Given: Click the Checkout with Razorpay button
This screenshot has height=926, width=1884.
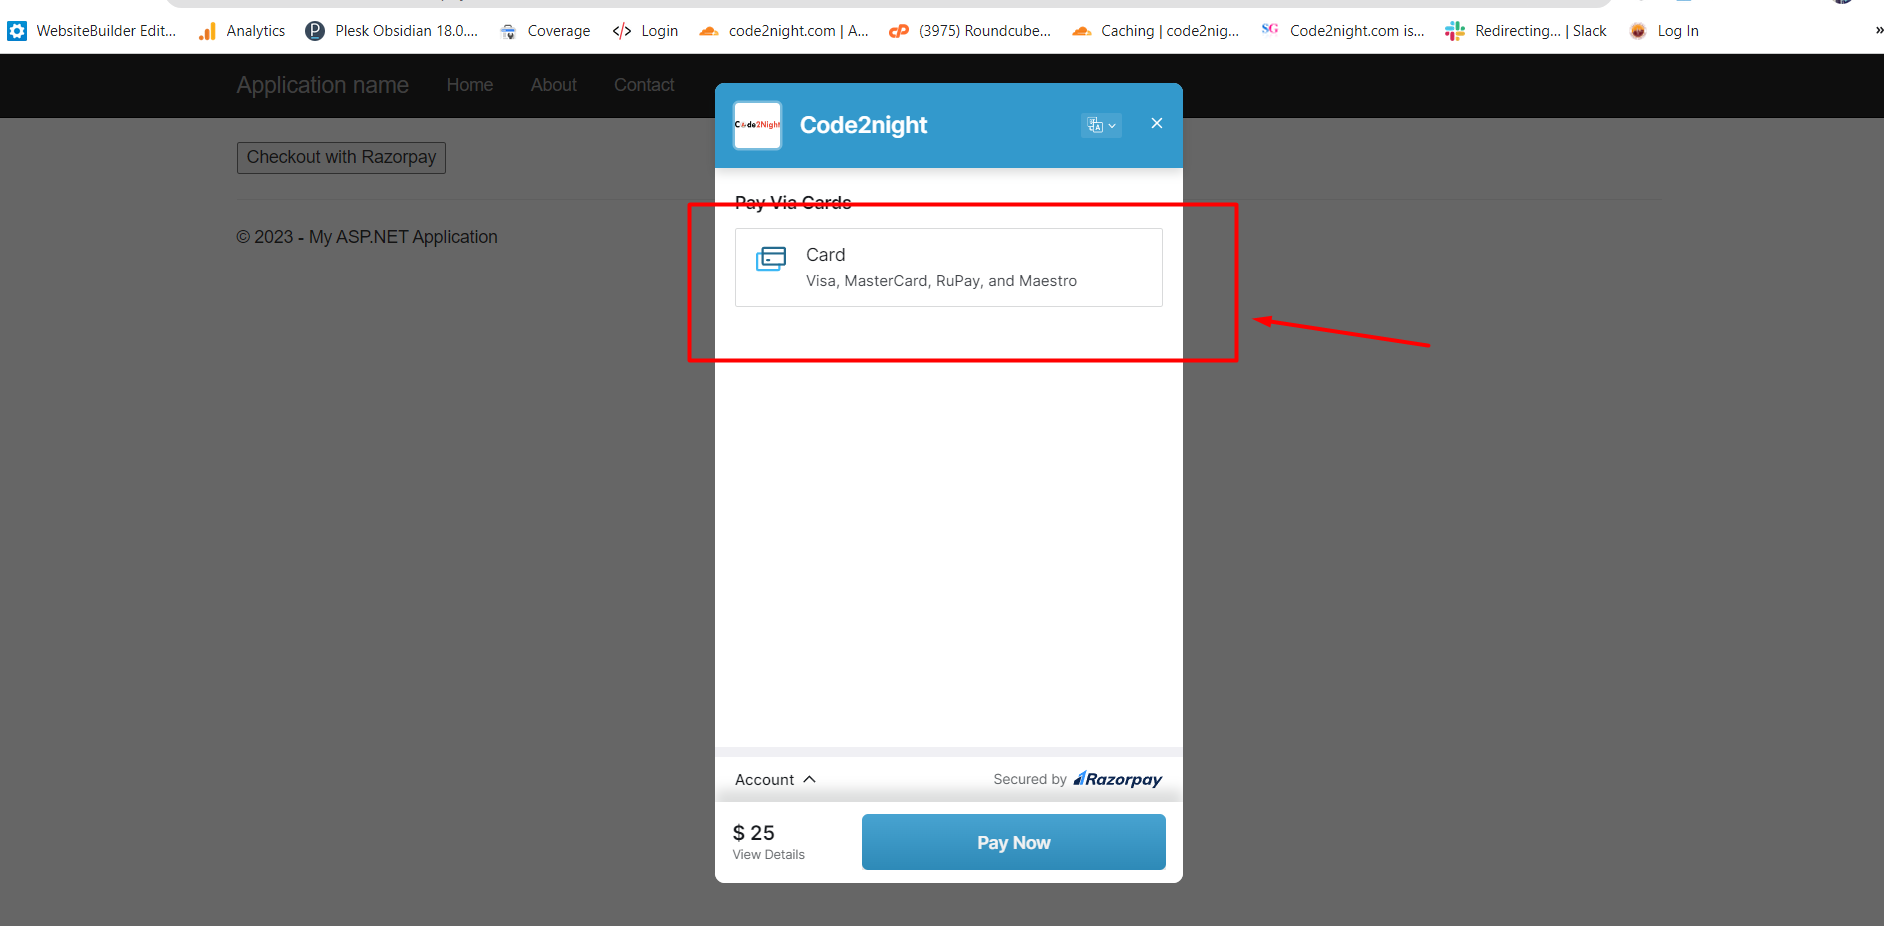Looking at the screenshot, I should pos(341,157).
